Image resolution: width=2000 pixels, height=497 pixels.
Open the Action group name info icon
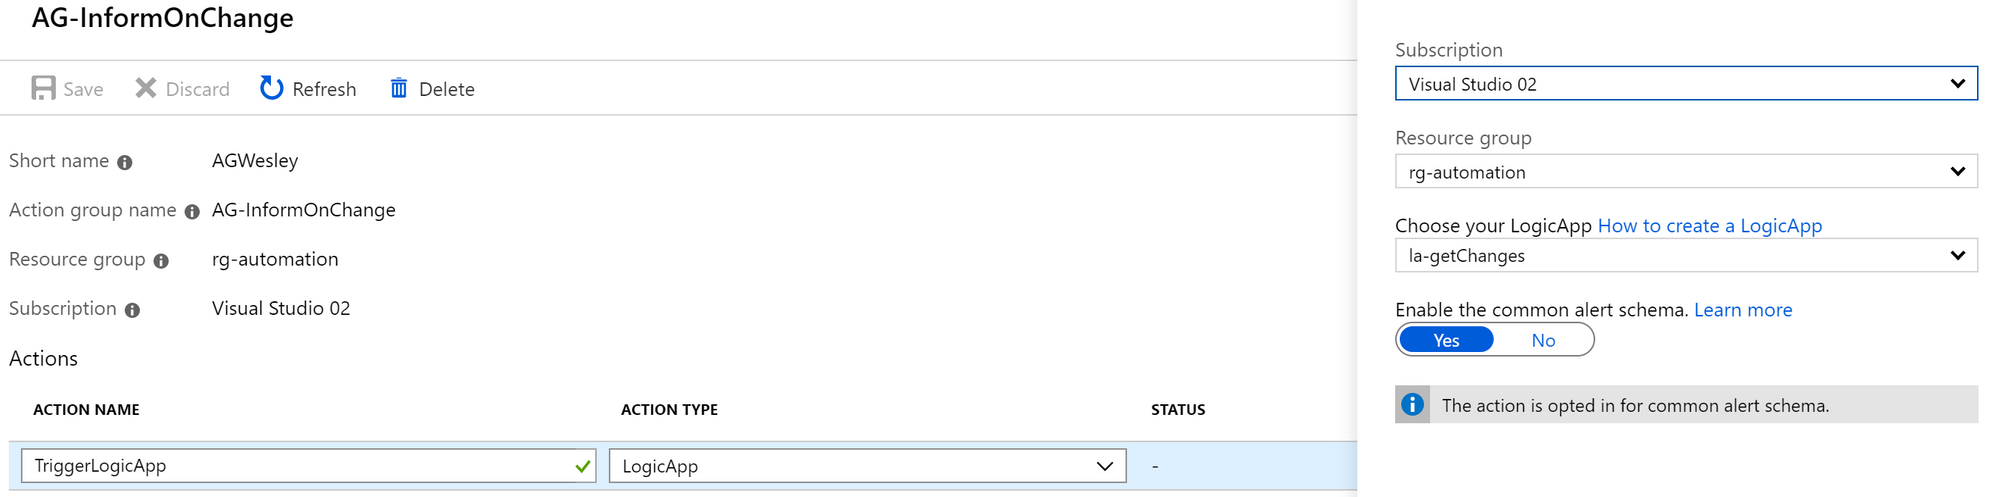pyautogui.click(x=192, y=212)
